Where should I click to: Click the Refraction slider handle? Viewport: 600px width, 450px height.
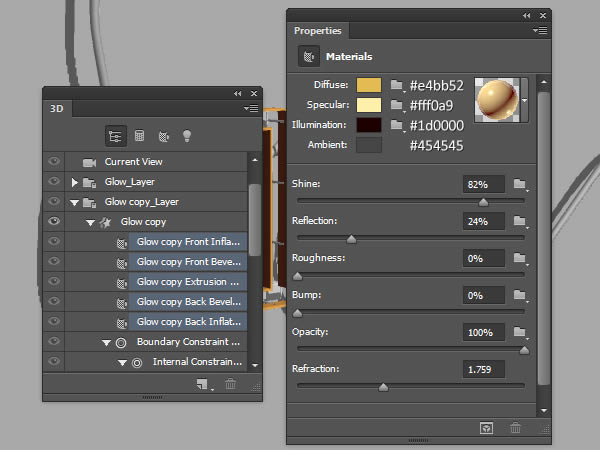[383, 387]
